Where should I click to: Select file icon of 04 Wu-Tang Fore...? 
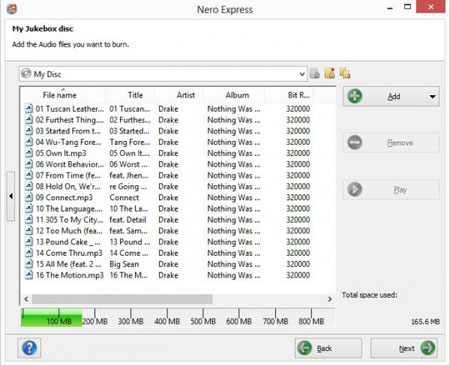29,142
